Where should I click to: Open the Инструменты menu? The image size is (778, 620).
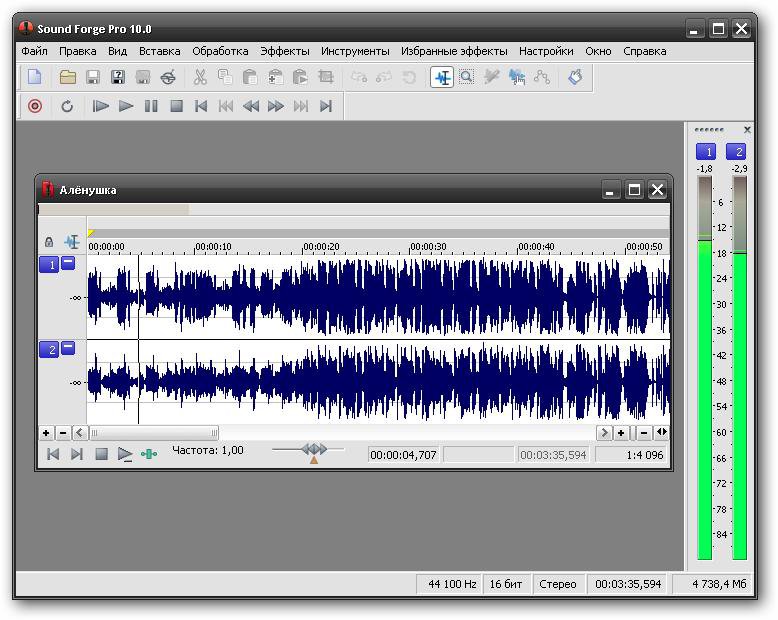click(355, 50)
